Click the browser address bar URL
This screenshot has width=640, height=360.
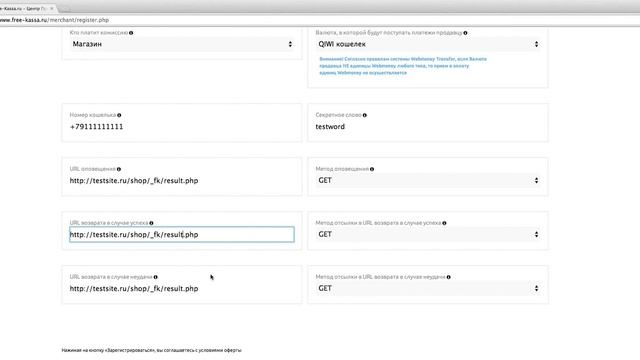[x=55, y=20]
